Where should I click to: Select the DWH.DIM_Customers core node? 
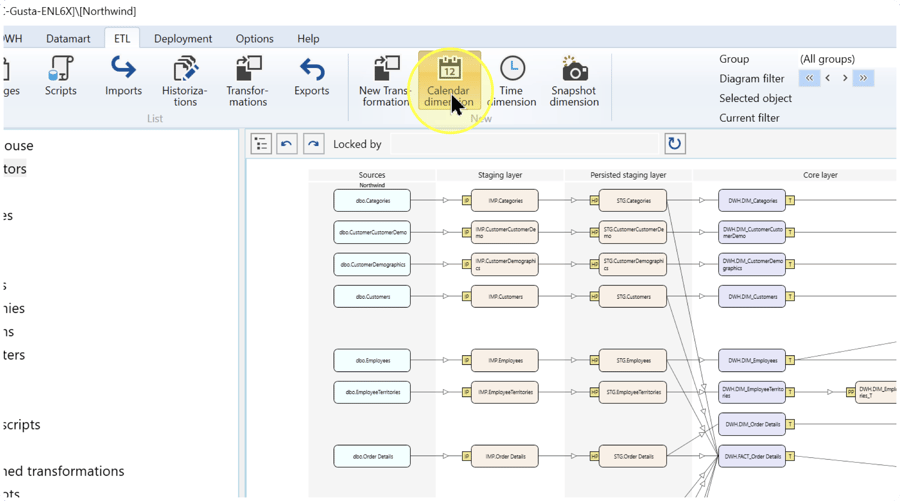752,297
